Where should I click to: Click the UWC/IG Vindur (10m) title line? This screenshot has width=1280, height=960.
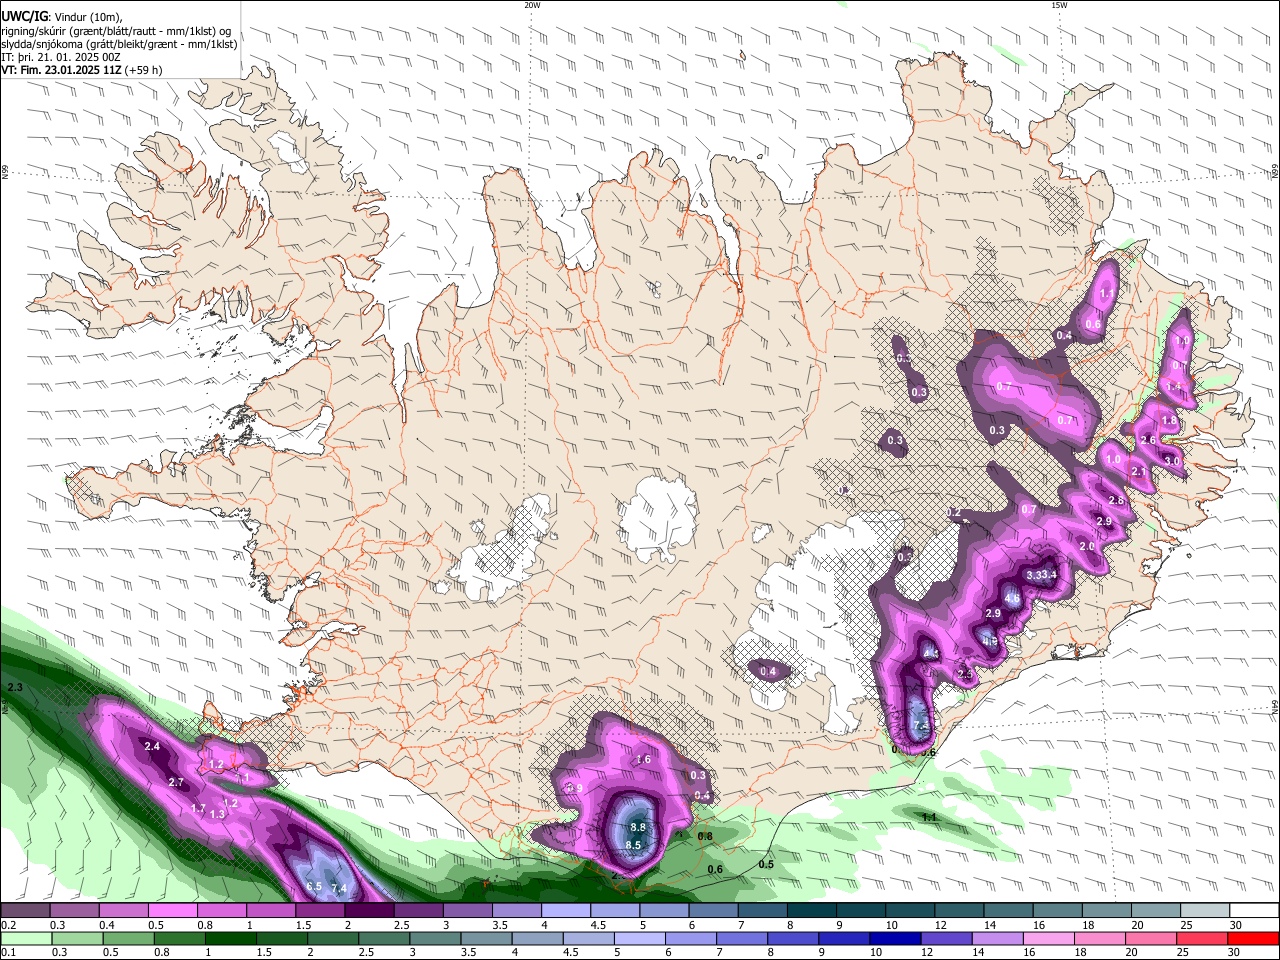point(61,15)
